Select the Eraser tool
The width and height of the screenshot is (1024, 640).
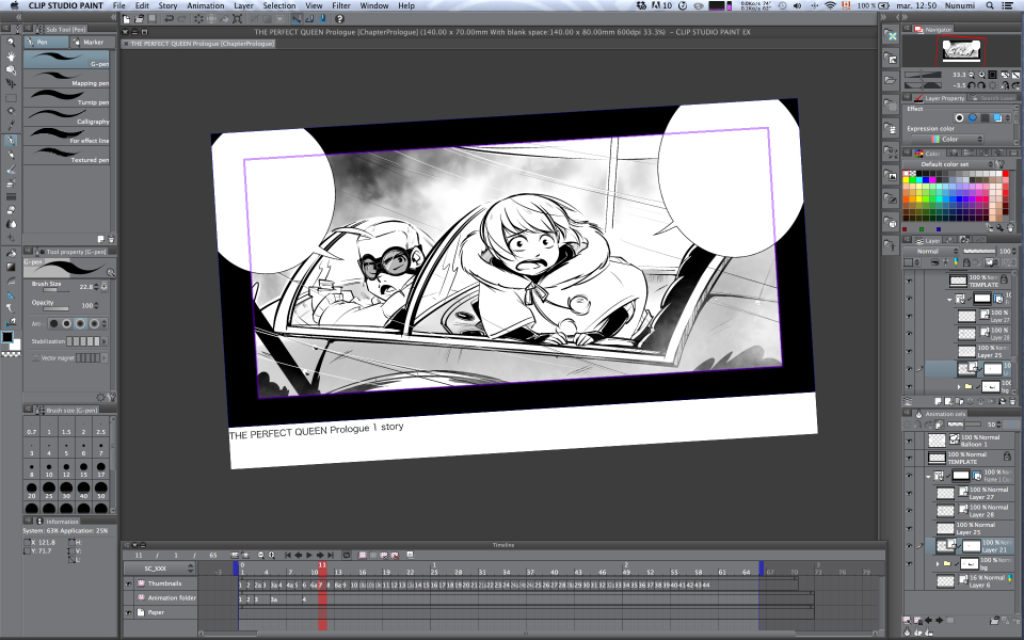pos(10,210)
